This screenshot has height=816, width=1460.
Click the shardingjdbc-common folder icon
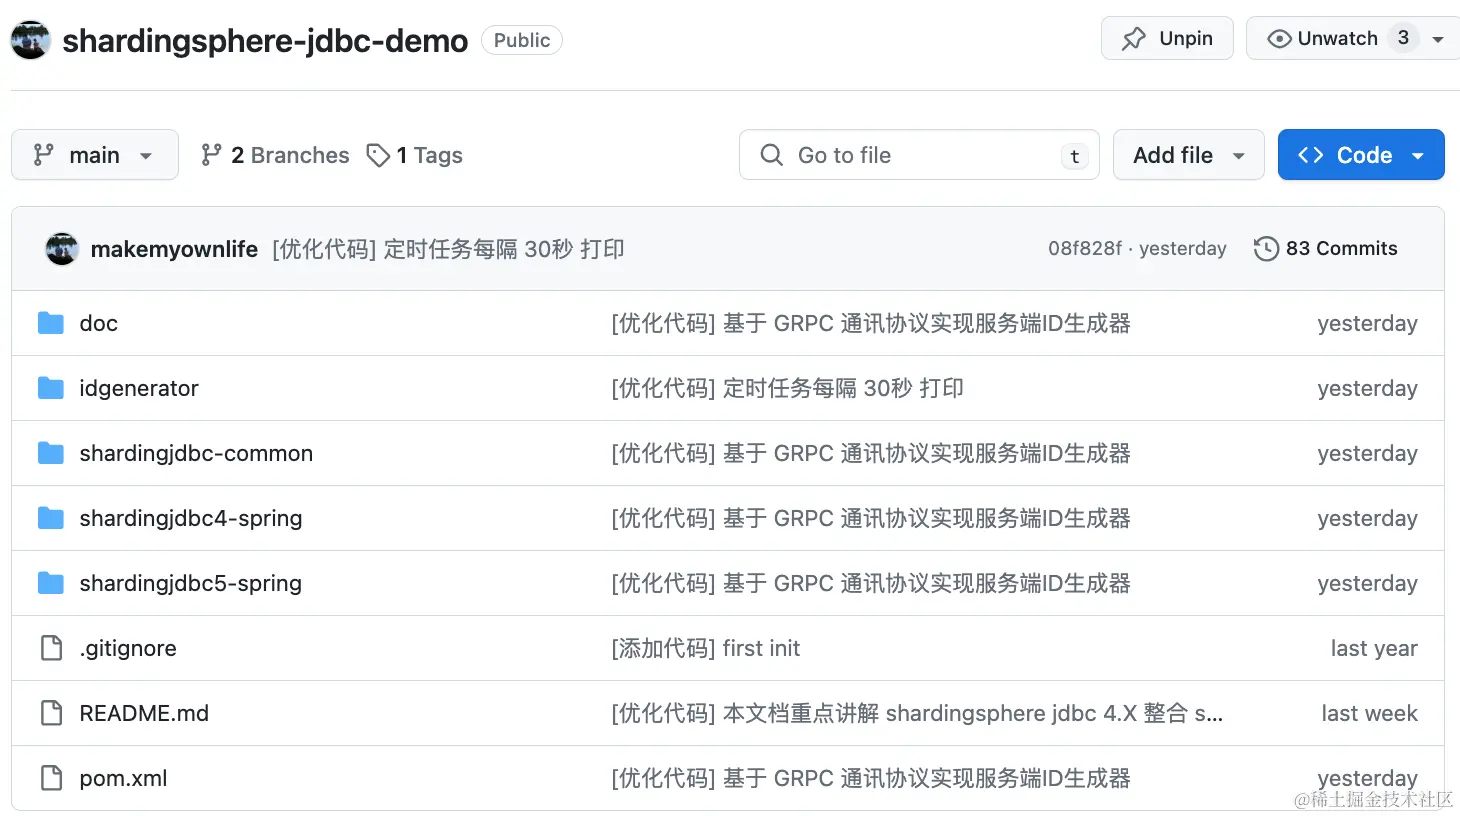[x=51, y=453]
